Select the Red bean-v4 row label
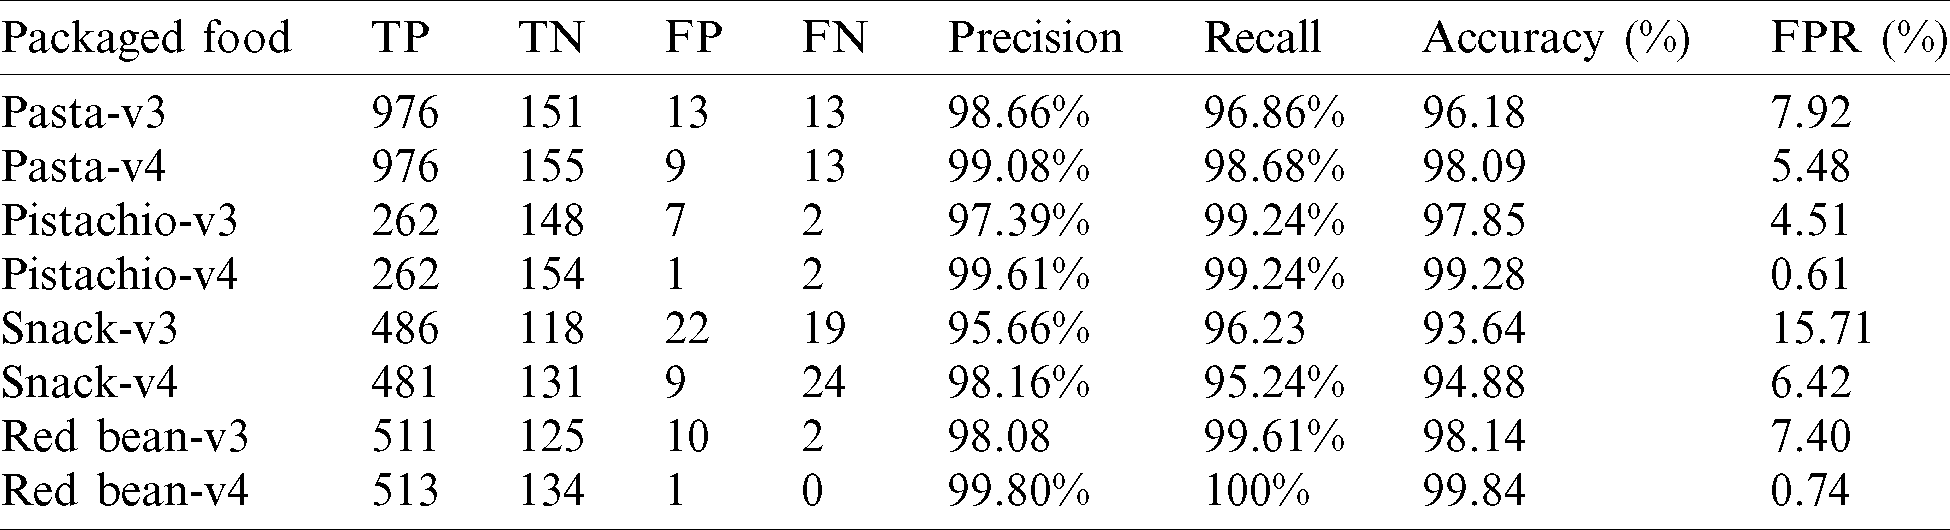 click(x=125, y=490)
